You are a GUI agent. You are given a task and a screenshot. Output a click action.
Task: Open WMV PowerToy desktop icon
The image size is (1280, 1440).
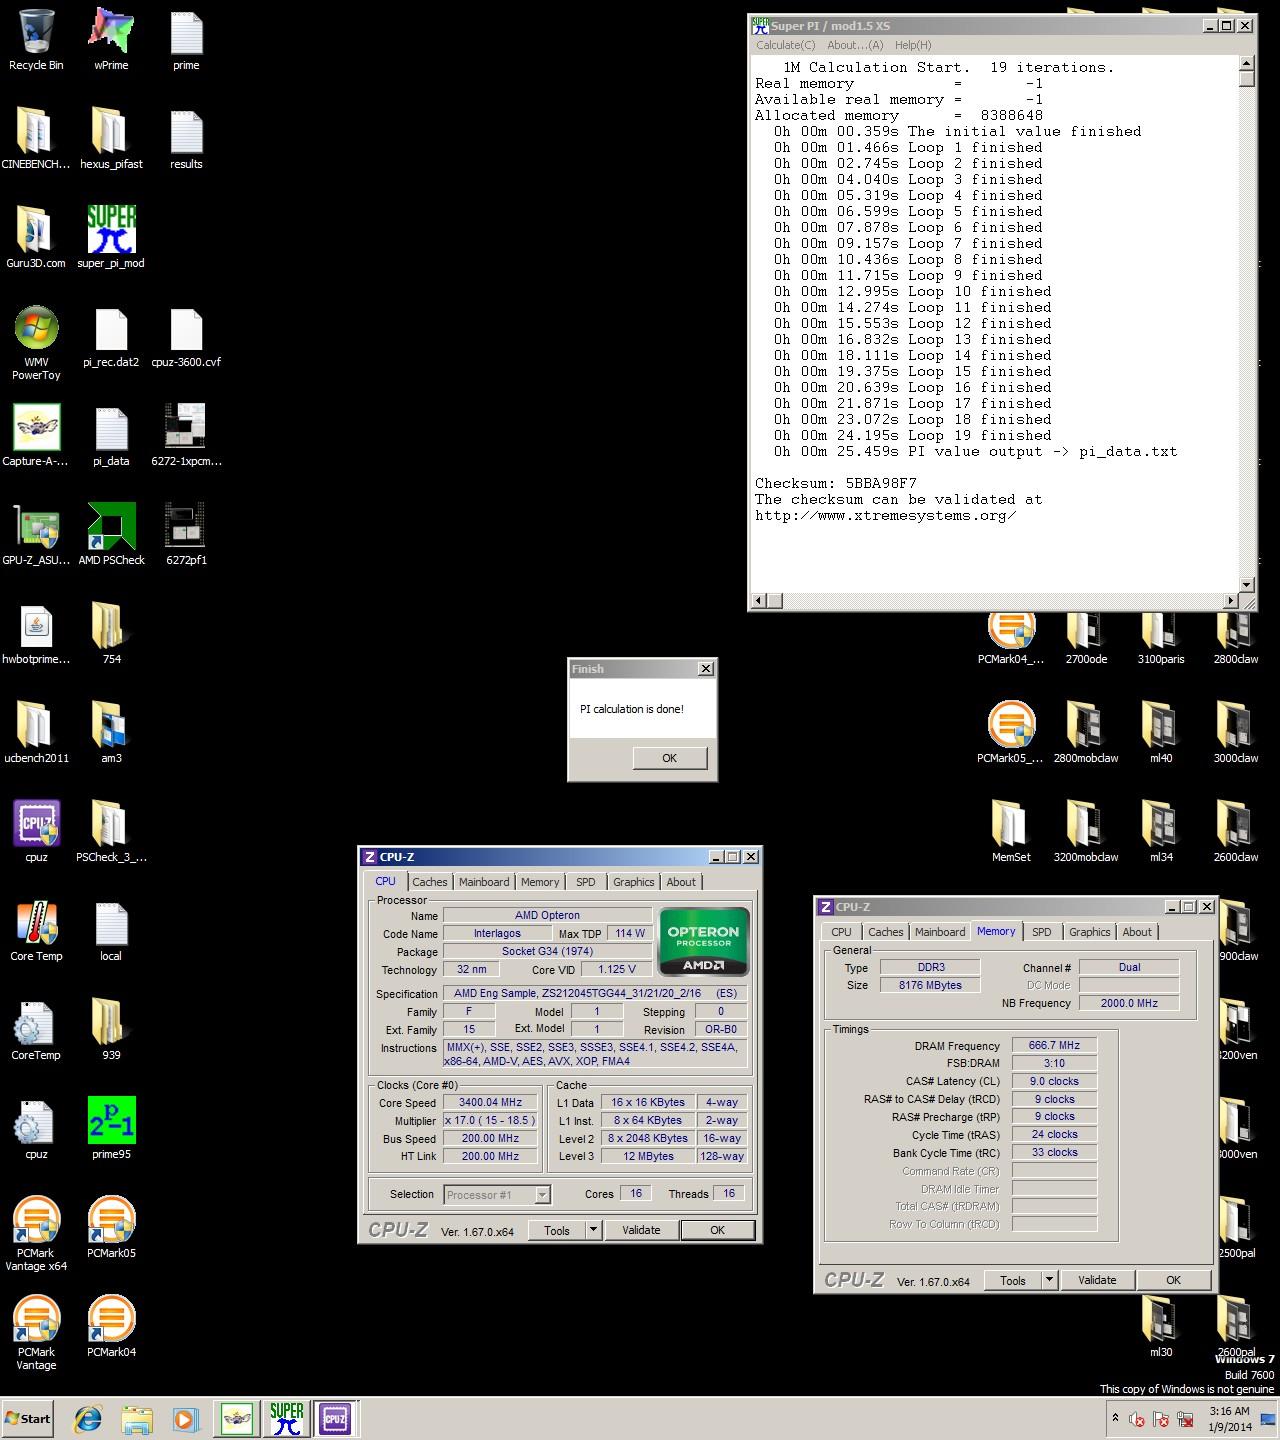tap(36, 343)
